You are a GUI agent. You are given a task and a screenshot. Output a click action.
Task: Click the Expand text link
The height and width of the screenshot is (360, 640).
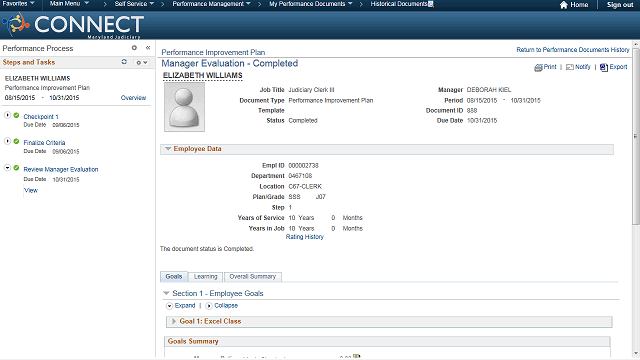click(x=185, y=306)
